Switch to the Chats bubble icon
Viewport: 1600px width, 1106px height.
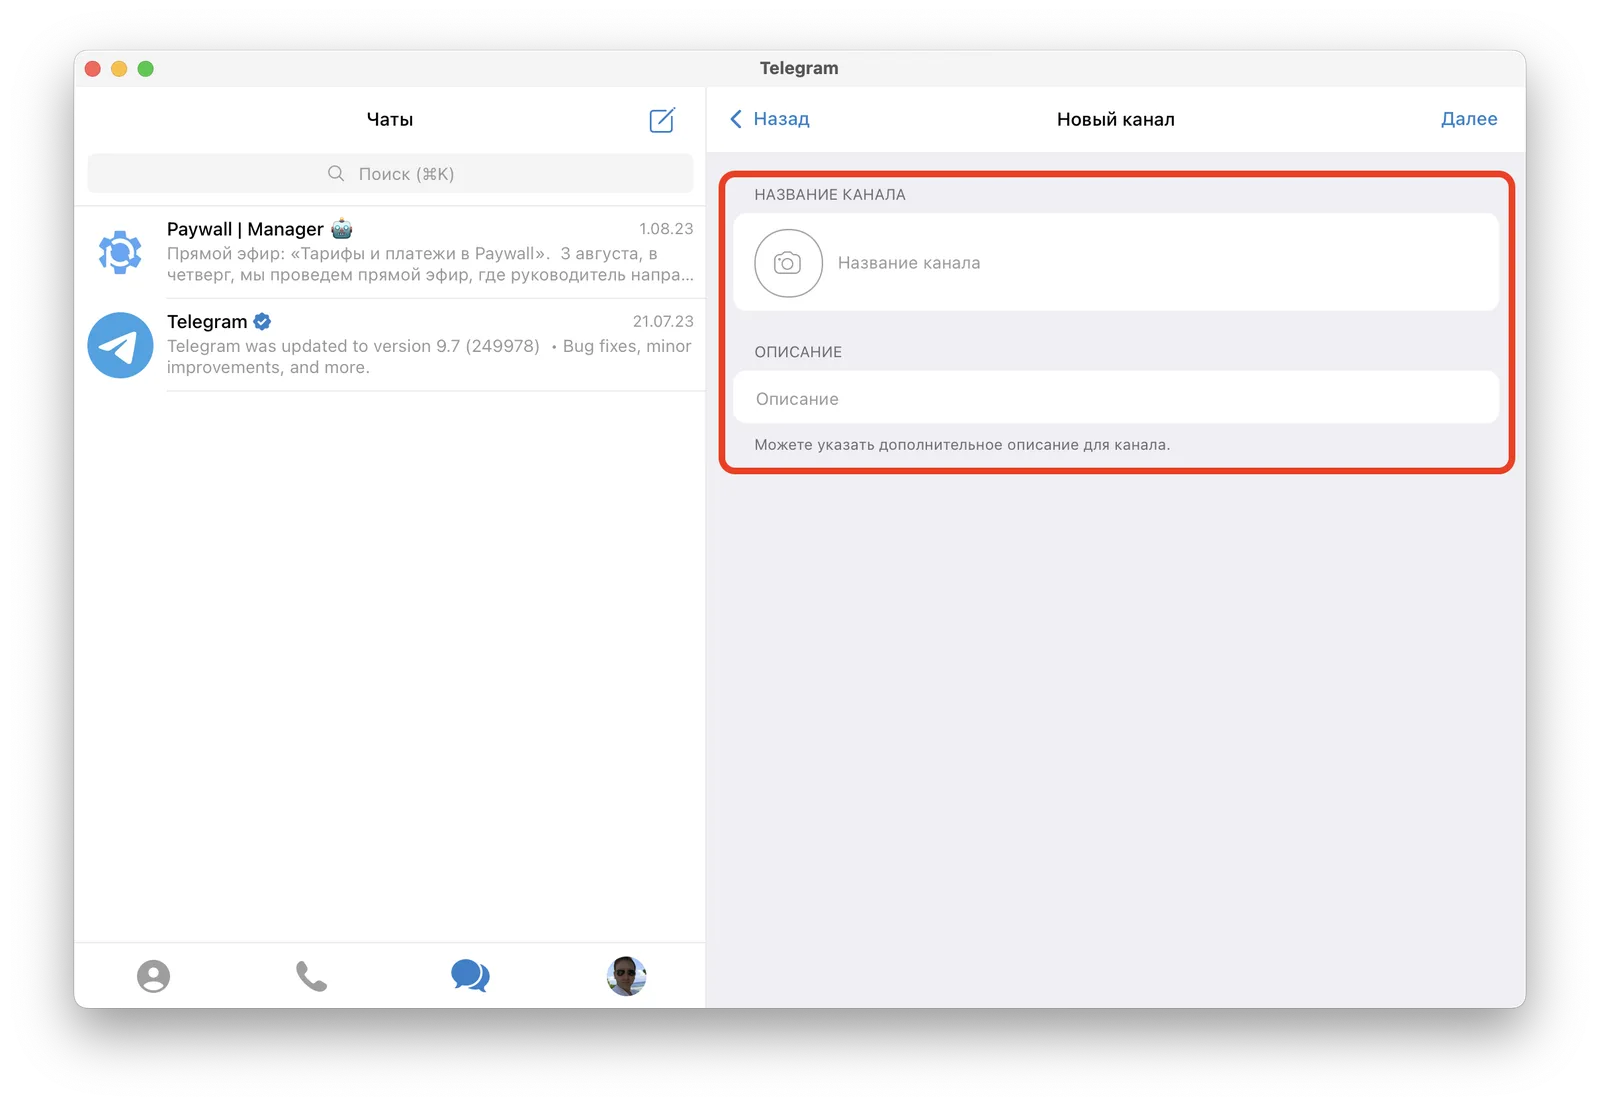pos(470,976)
